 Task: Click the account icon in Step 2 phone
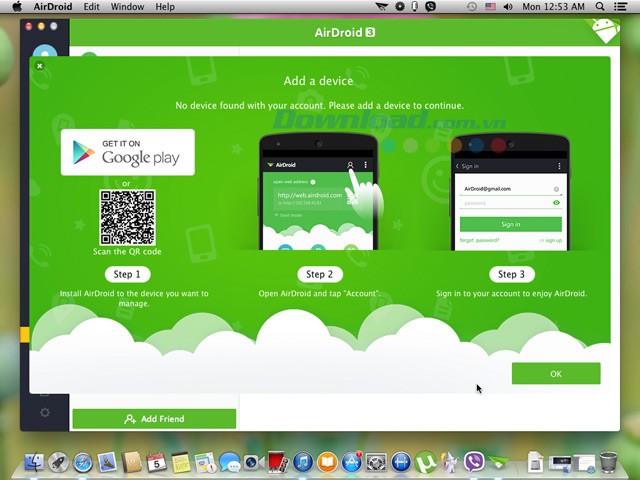pyautogui.click(x=350, y=165)
